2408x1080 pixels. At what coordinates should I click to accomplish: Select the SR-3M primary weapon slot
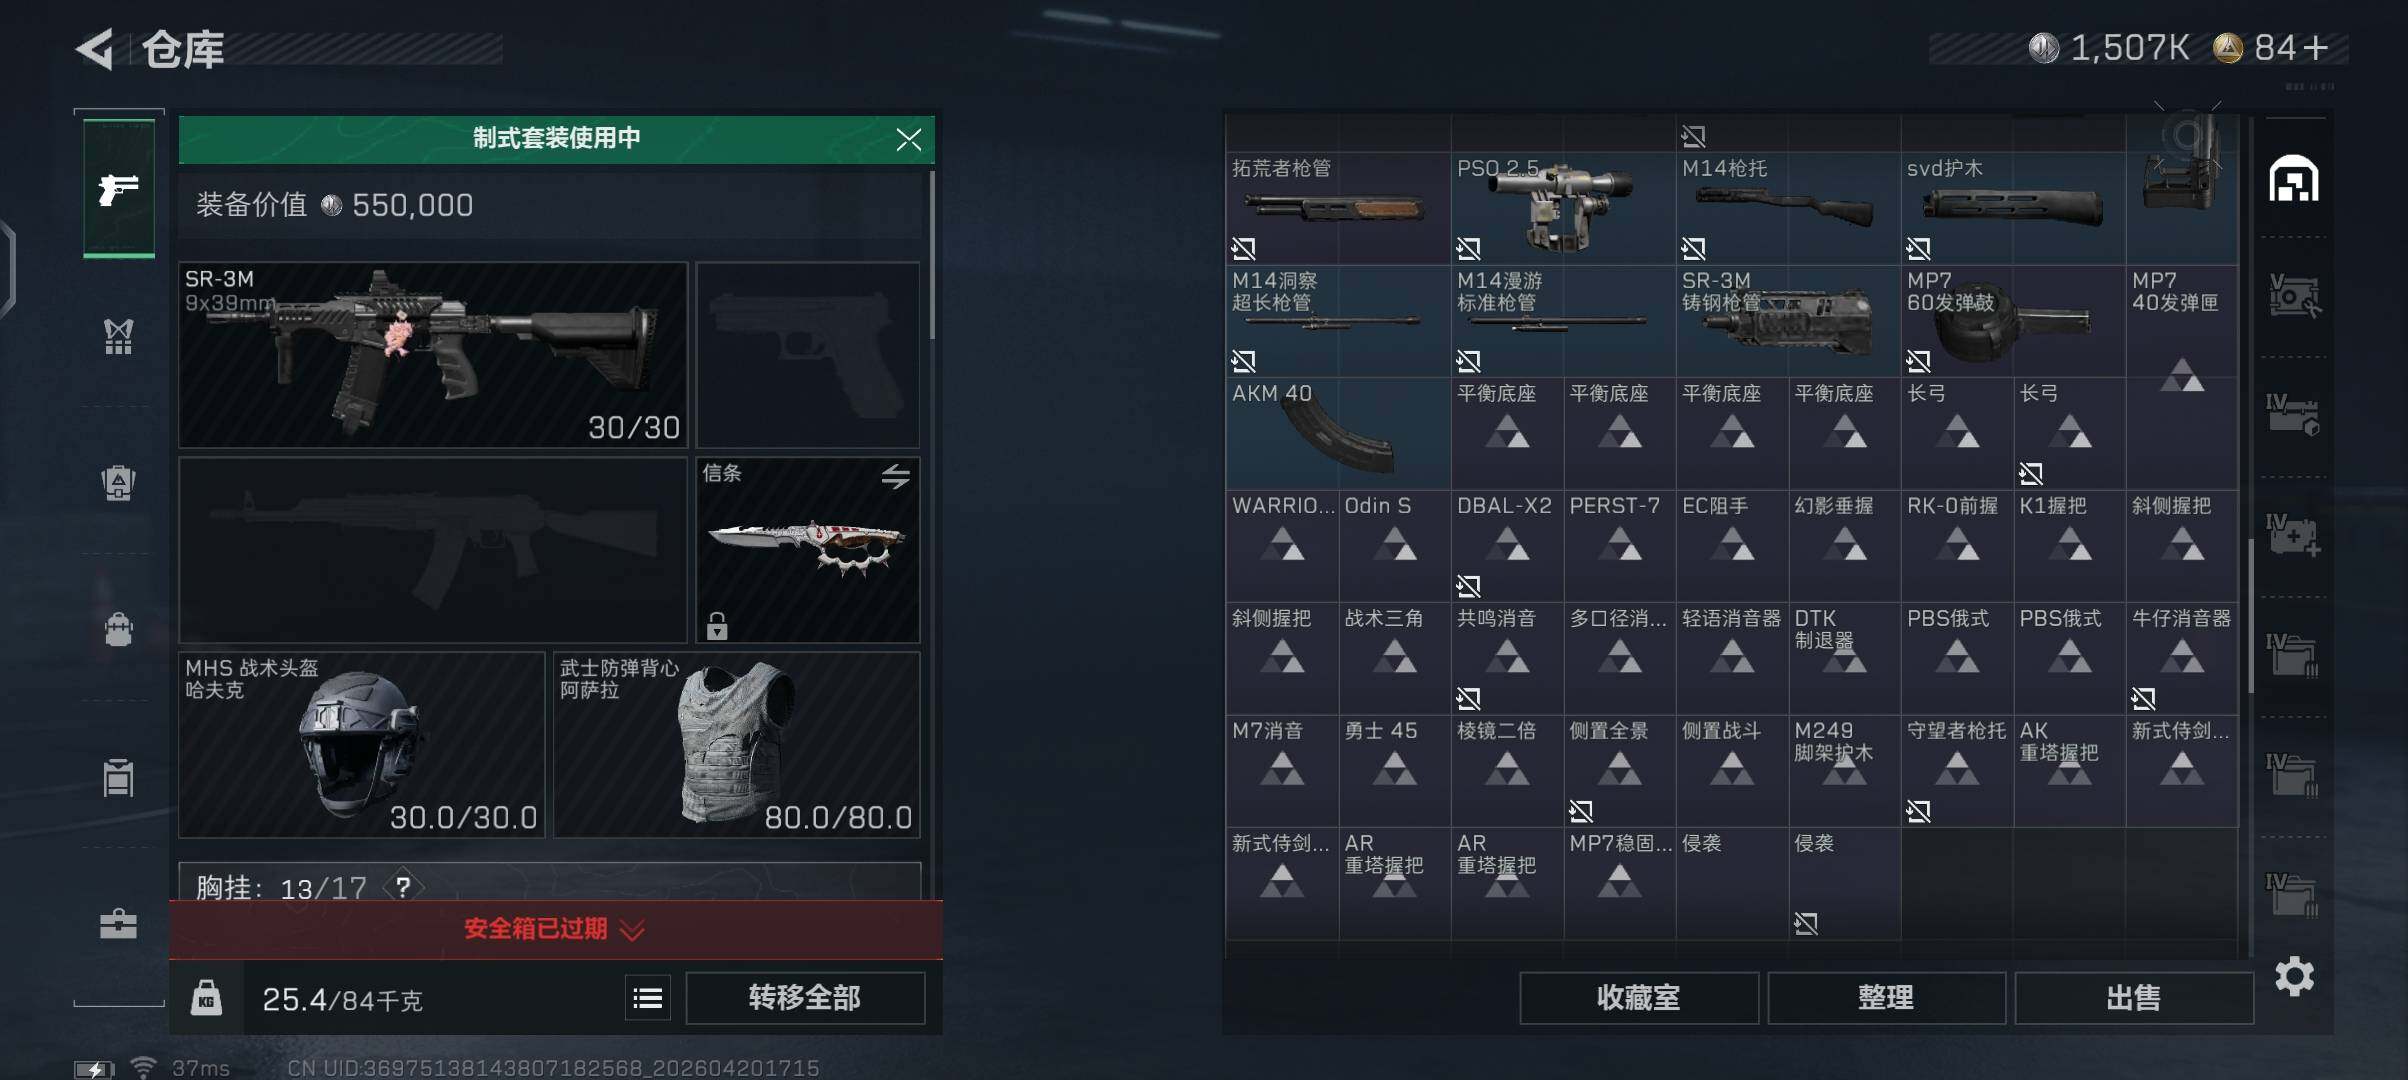[x=433, y=355]
